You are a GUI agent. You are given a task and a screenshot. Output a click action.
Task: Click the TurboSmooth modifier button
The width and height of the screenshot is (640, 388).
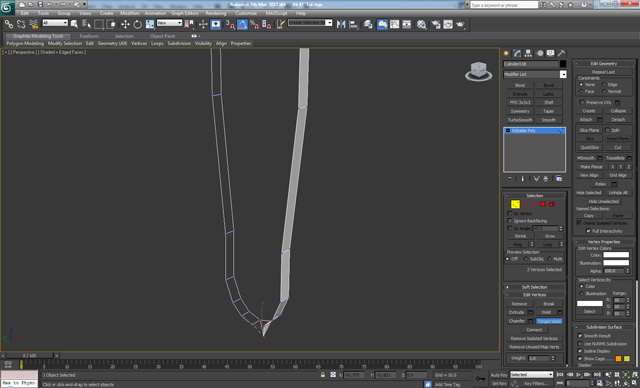520,120
